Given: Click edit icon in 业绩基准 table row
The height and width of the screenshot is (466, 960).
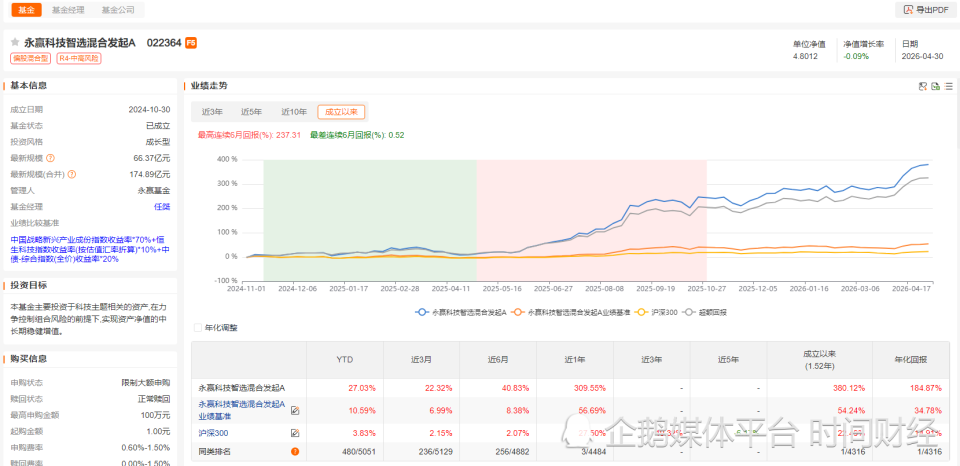Looking at the screenshot, I should click(x=295, y=410).
